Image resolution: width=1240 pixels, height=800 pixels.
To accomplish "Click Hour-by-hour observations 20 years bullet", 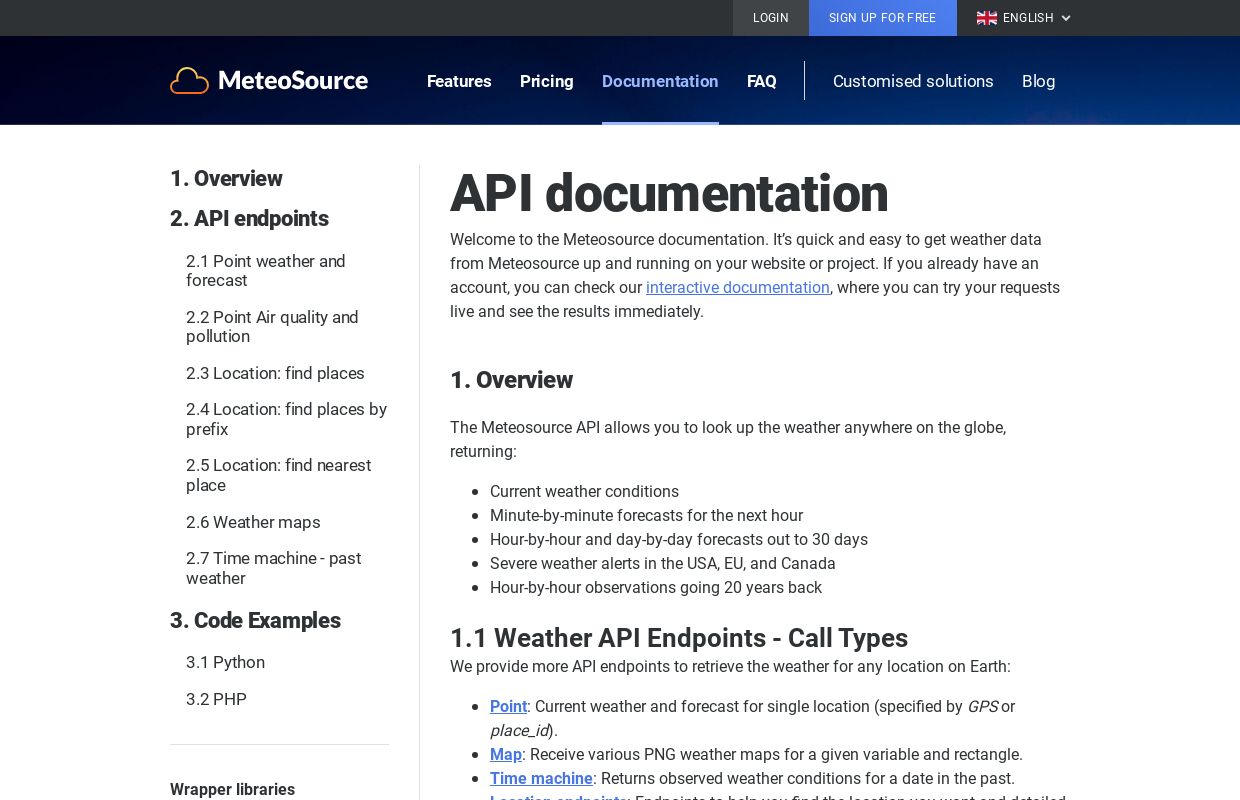I will tap(656, 588).
